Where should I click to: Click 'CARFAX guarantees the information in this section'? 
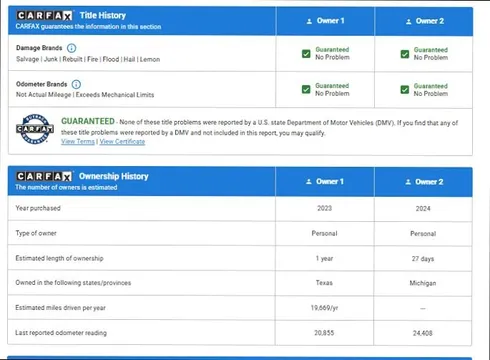(88, 27)
